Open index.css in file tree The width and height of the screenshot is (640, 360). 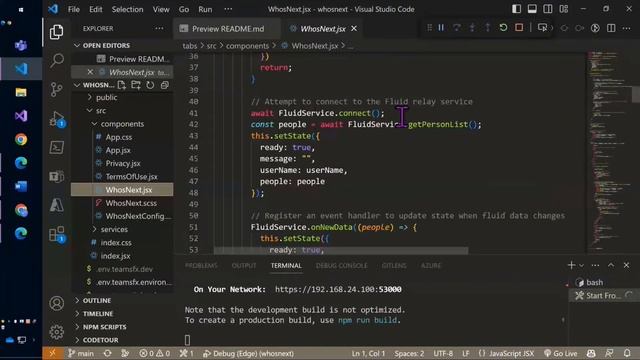tap(116, 242)
